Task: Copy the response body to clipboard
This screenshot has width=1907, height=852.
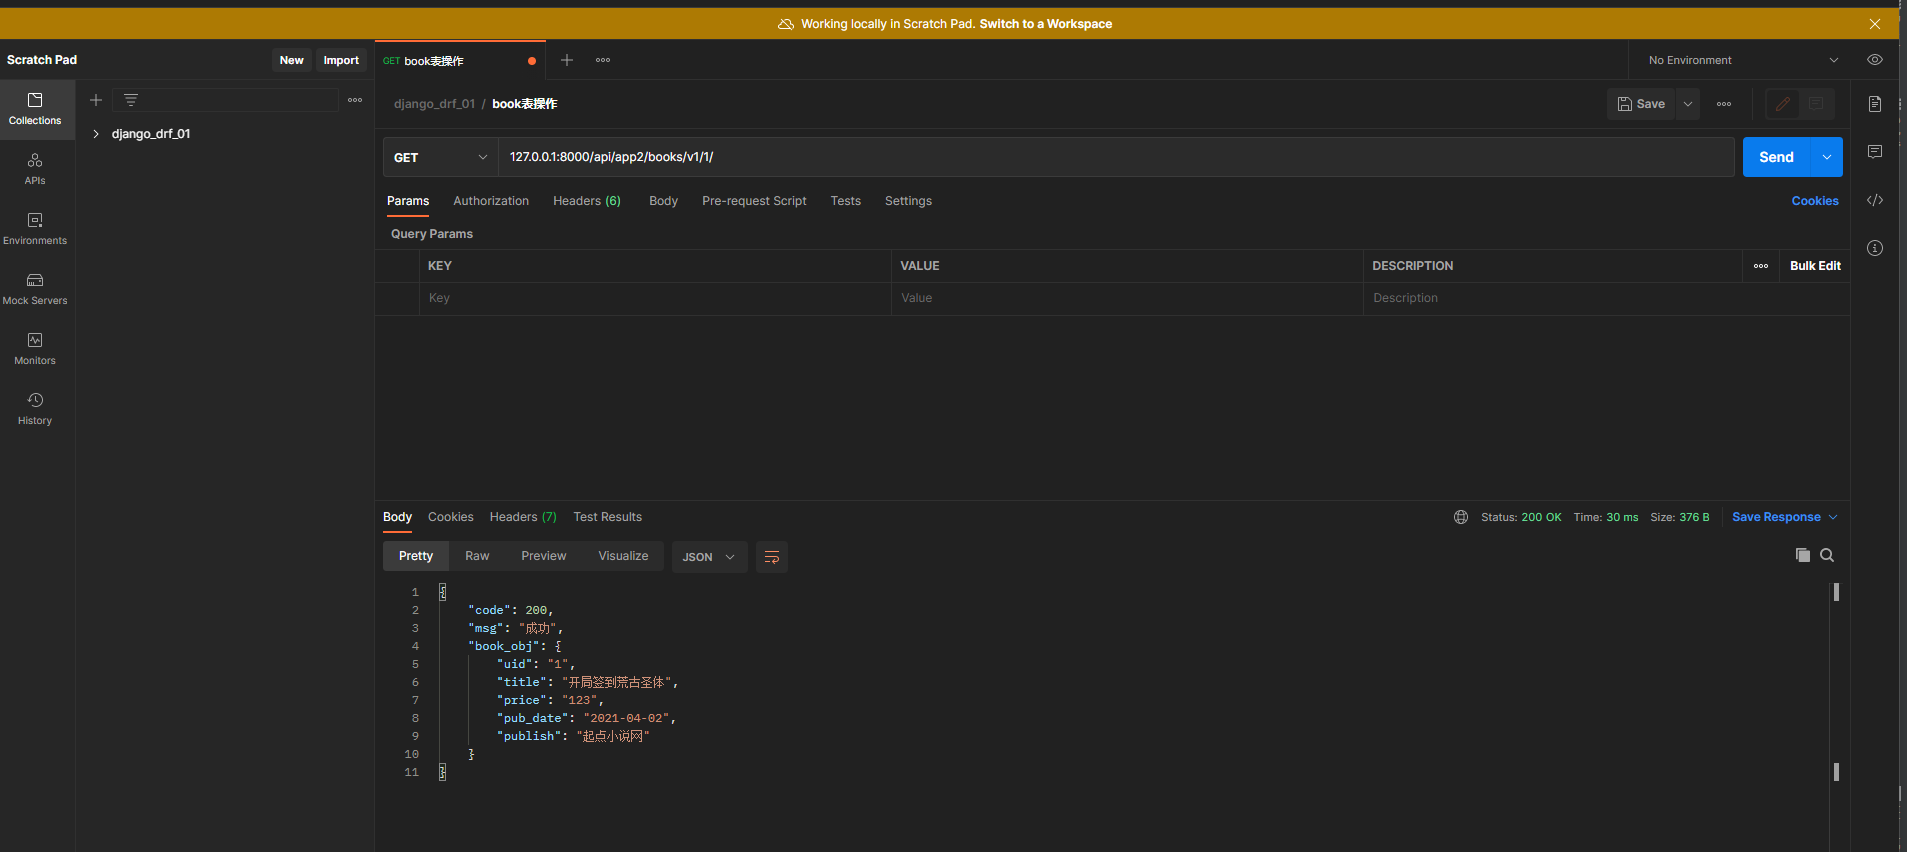Action: 1803,555
